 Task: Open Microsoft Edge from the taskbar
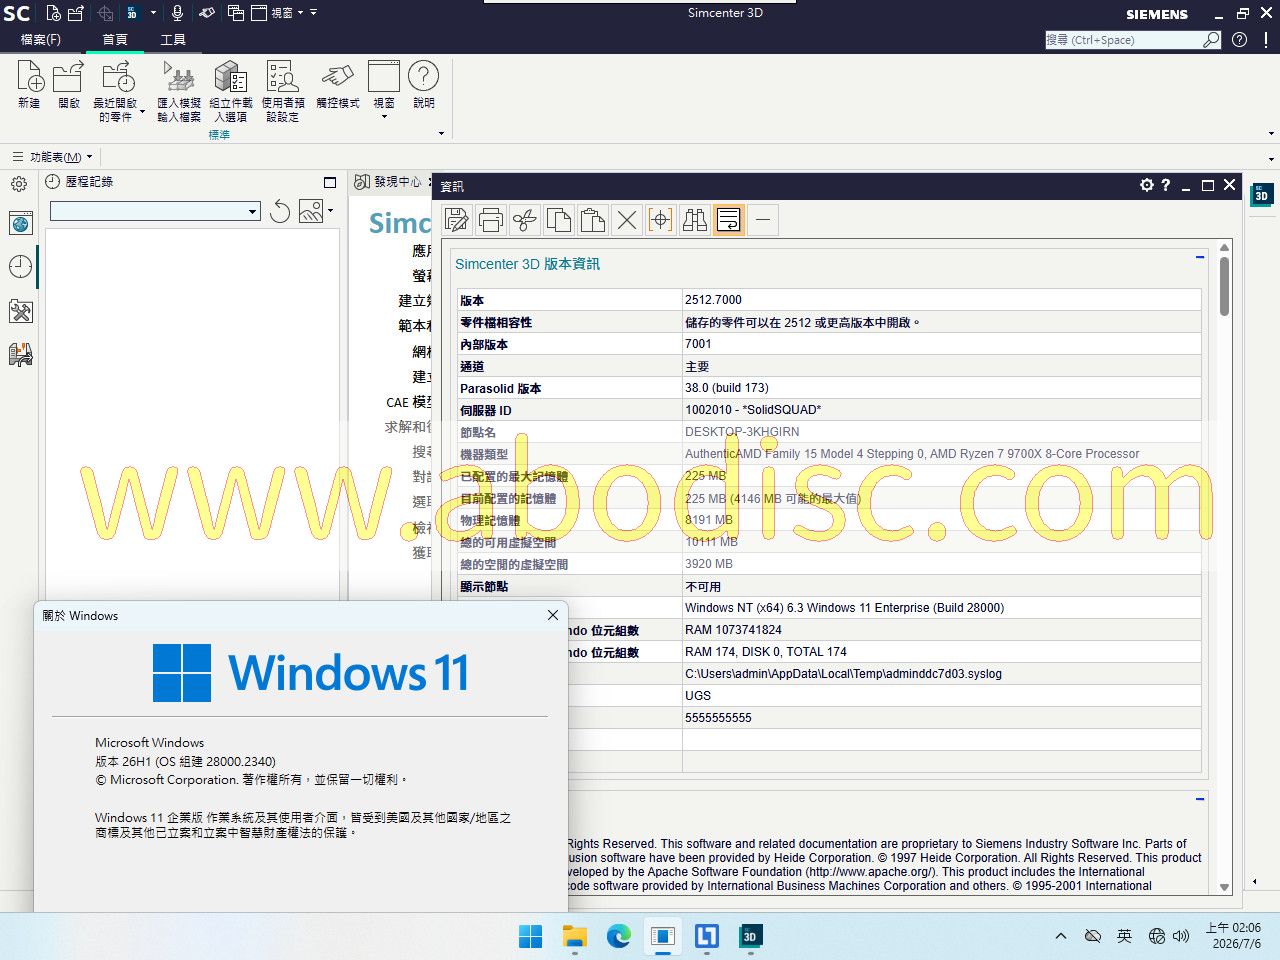click(x=619, y=936)
